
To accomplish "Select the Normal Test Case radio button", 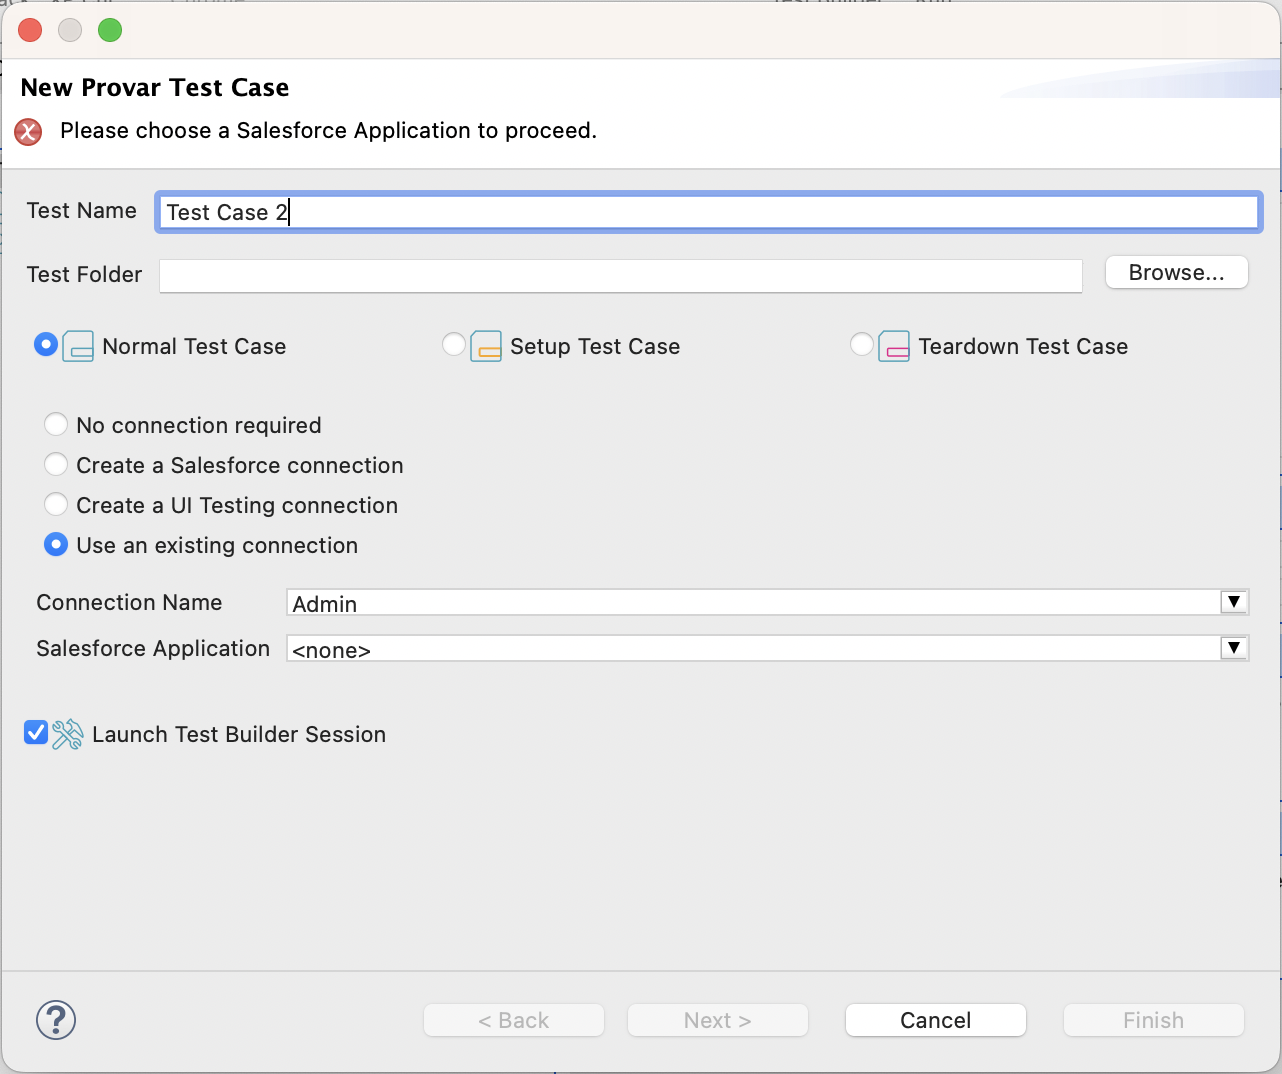I will (45, 344).
